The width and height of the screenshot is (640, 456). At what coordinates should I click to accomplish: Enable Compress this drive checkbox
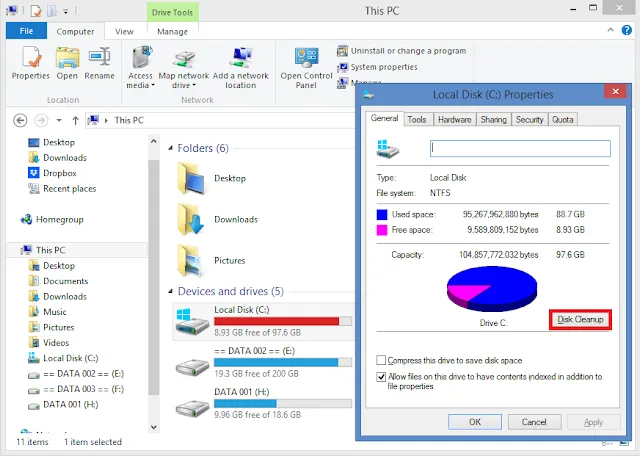[381, 360]
